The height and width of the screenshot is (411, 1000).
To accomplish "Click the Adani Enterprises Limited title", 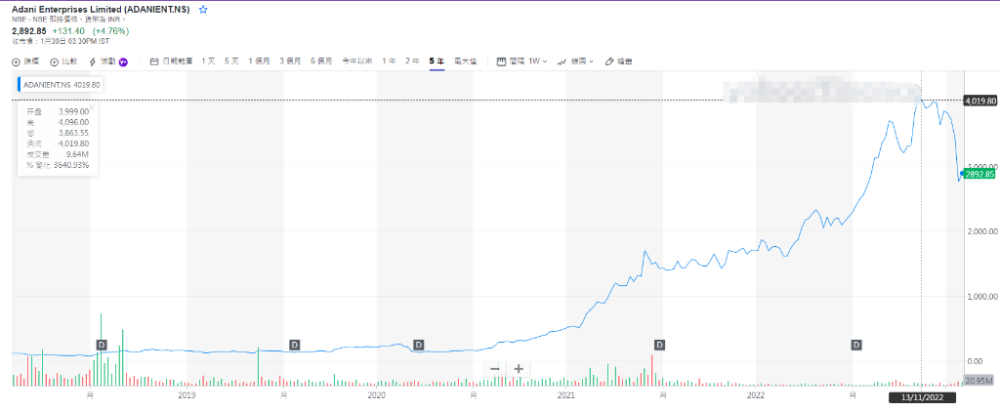I will [102, 10].
